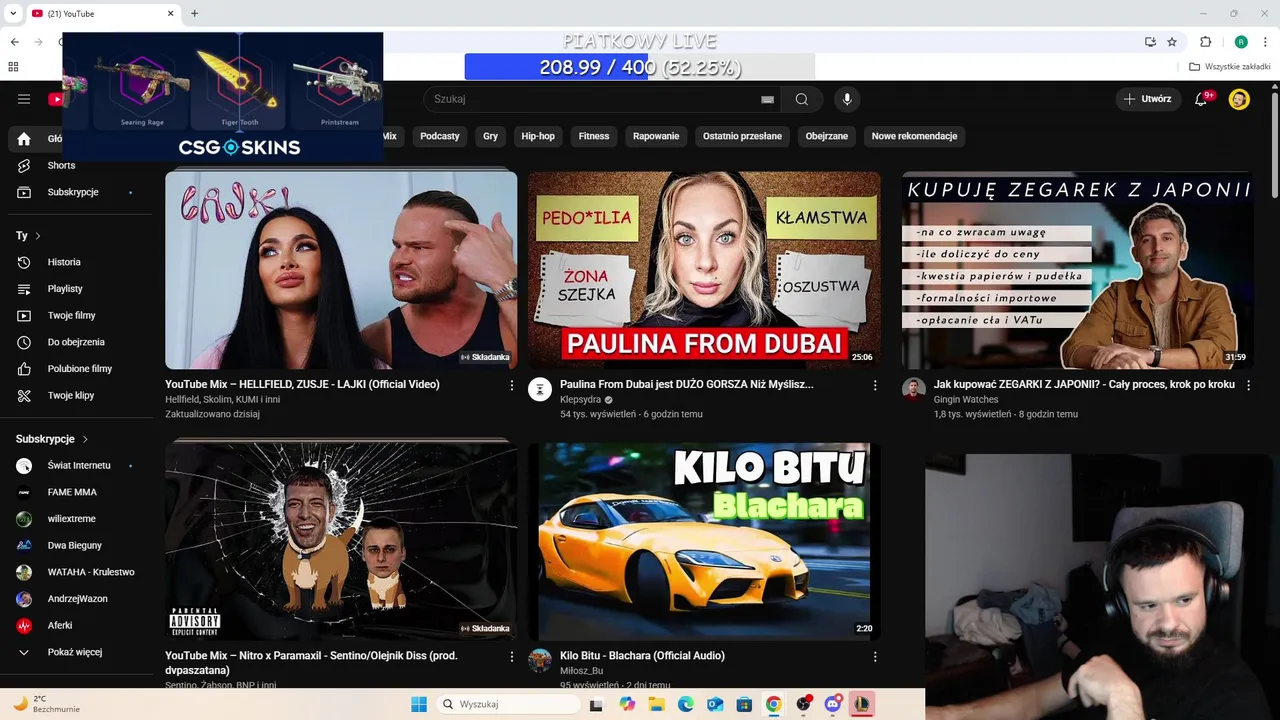Image resolution: width=1280 pixels, height=720 pixels.
Task: Open the Windows Start menu
Action: coord(419,704)
